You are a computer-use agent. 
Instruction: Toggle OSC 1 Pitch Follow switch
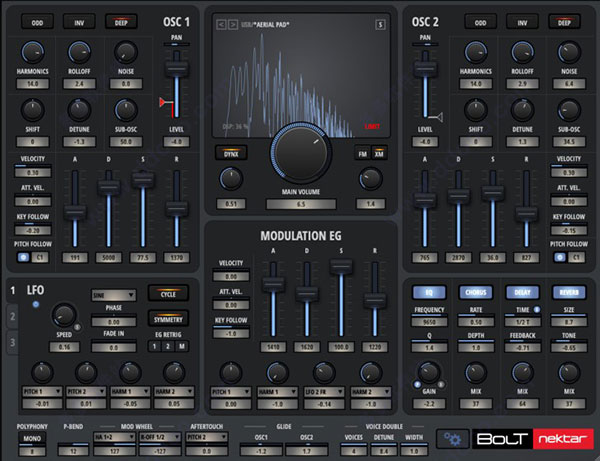click(x=23, y=257)
